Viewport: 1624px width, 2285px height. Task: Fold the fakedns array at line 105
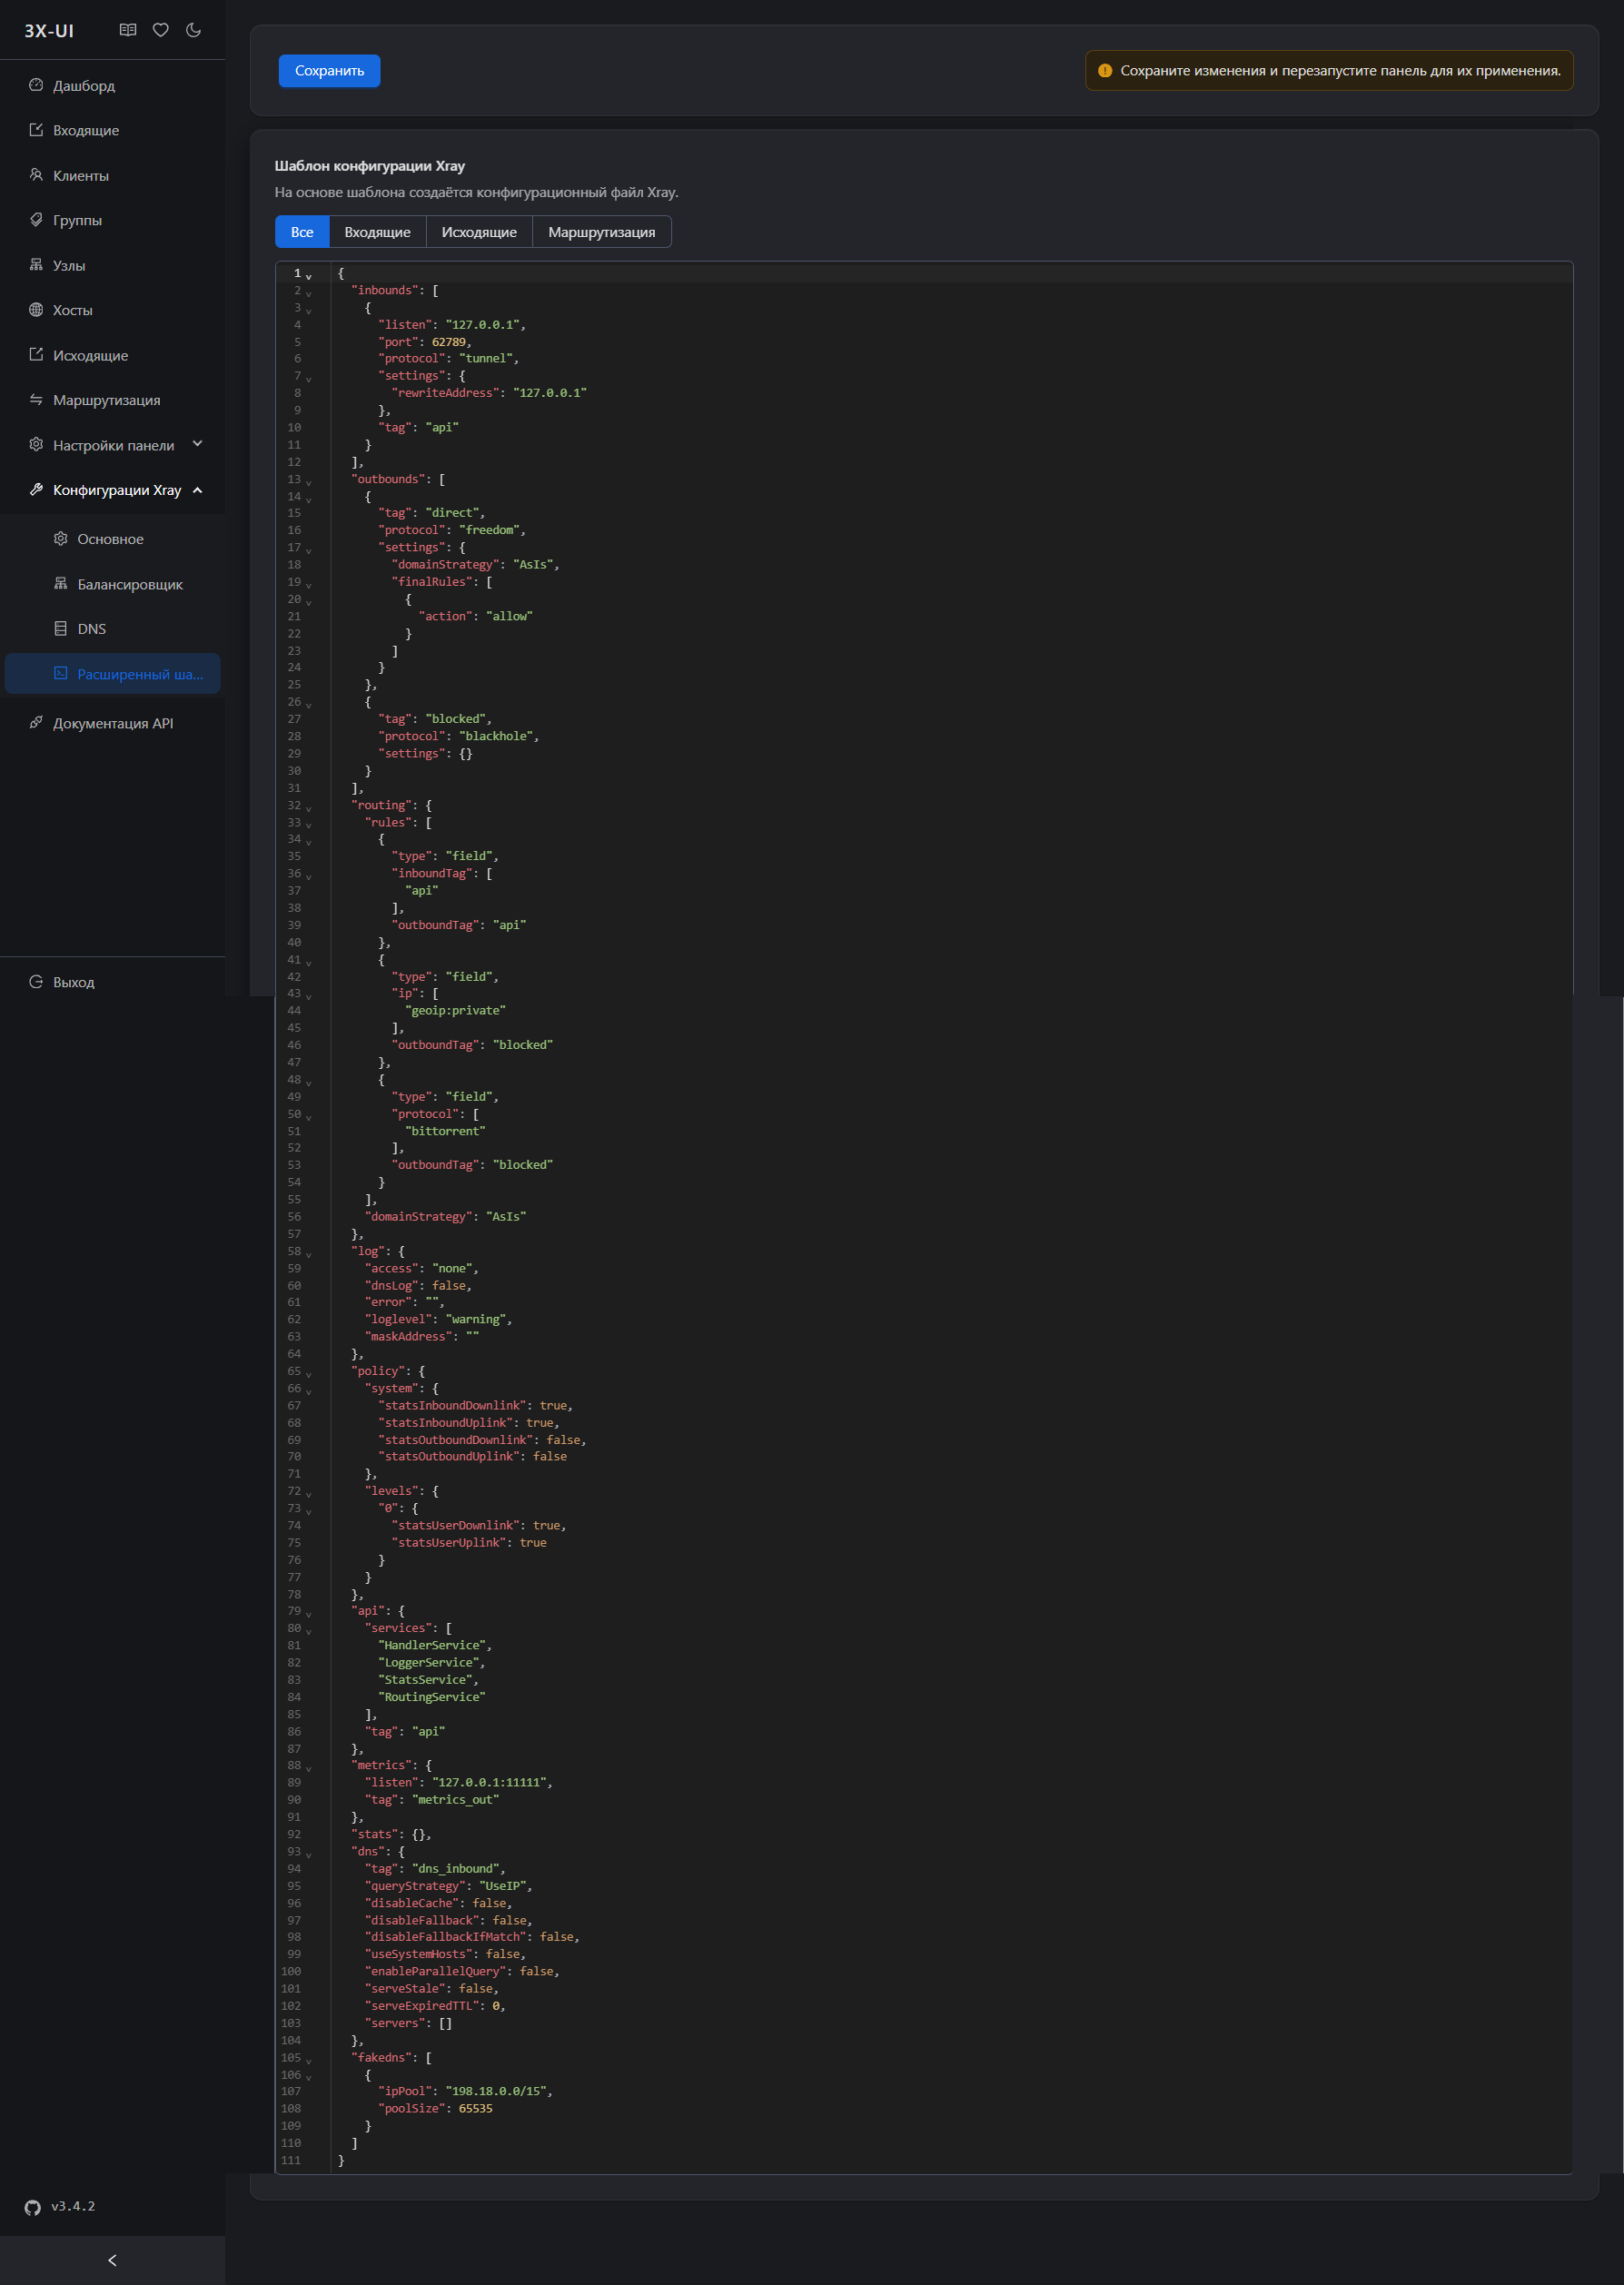coord(309,2060)
